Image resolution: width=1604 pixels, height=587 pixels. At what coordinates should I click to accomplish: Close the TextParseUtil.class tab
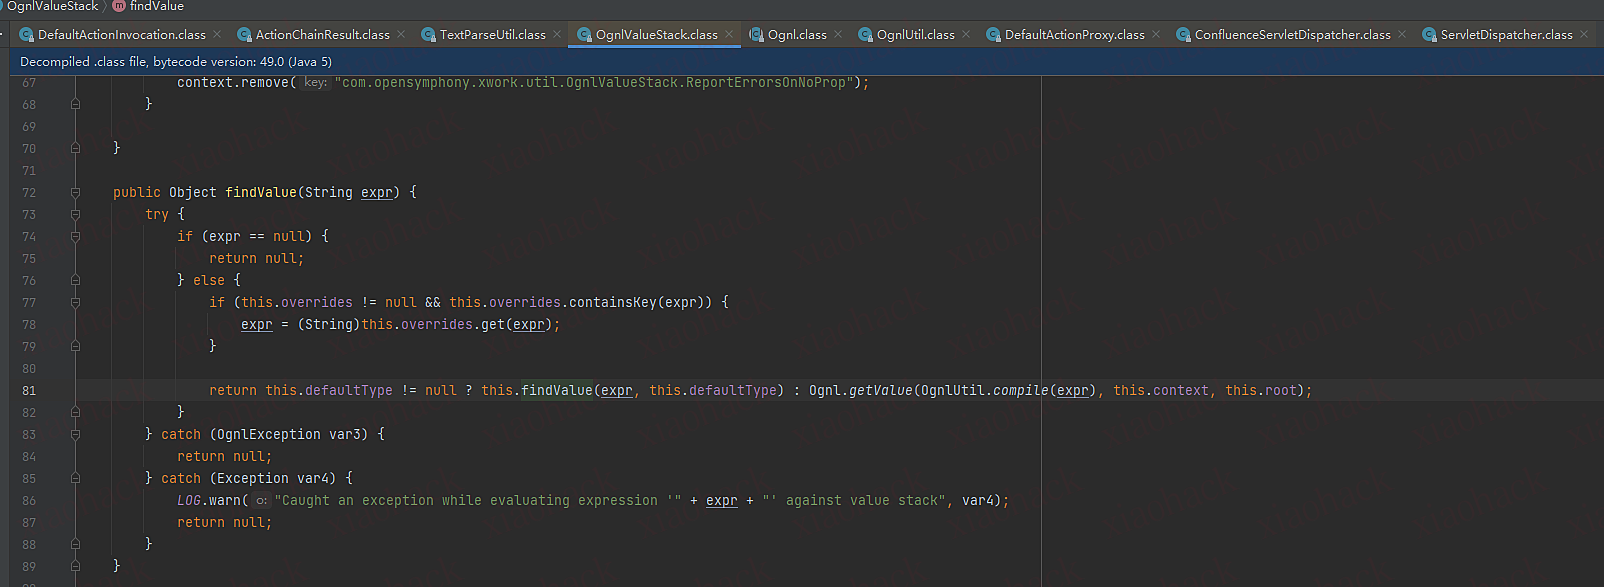tap(557, 34)
